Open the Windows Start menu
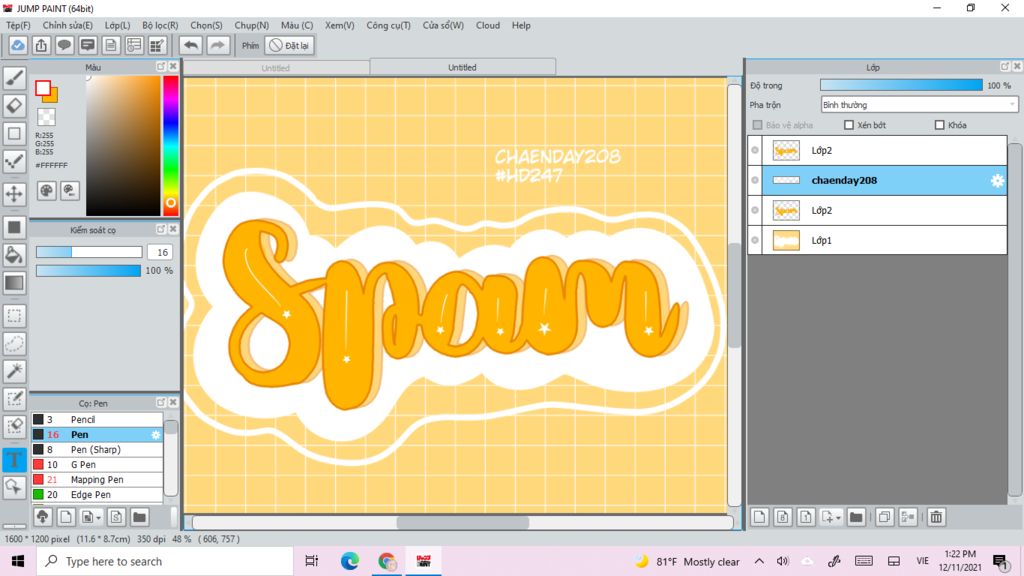This screenshot has height=576, width=1024. [18, 561]
